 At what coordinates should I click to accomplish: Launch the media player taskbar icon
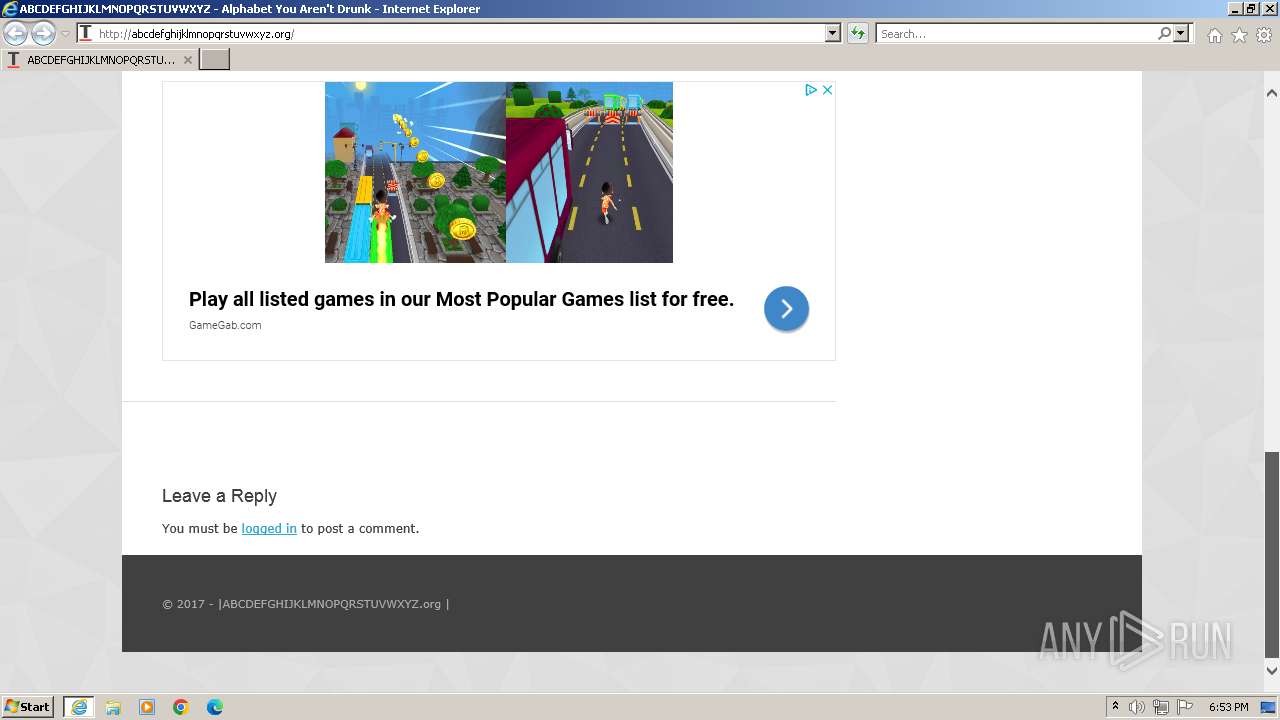147,707
